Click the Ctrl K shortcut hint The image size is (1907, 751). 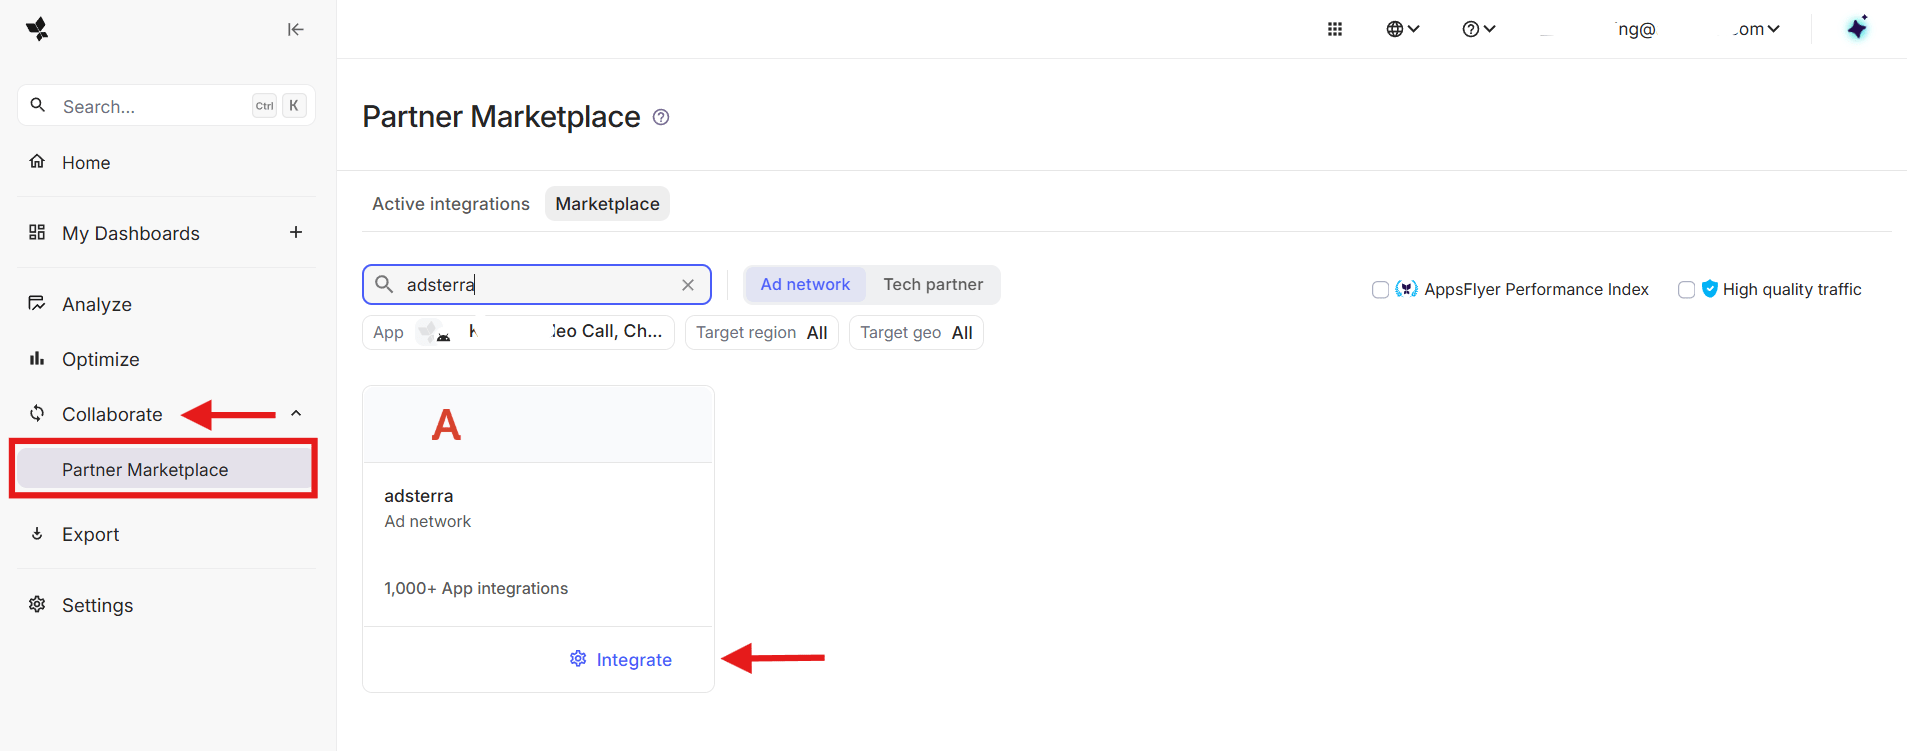(279, 105)
